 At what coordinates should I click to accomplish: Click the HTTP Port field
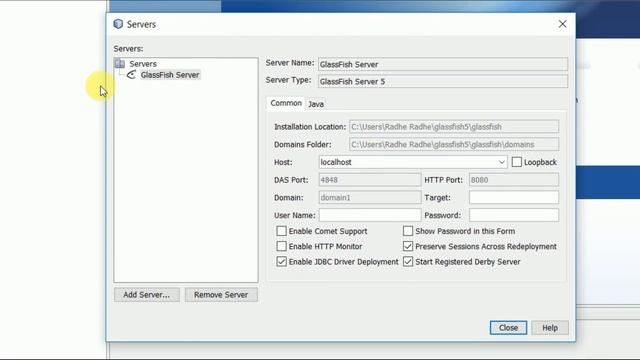coord(514,180)
